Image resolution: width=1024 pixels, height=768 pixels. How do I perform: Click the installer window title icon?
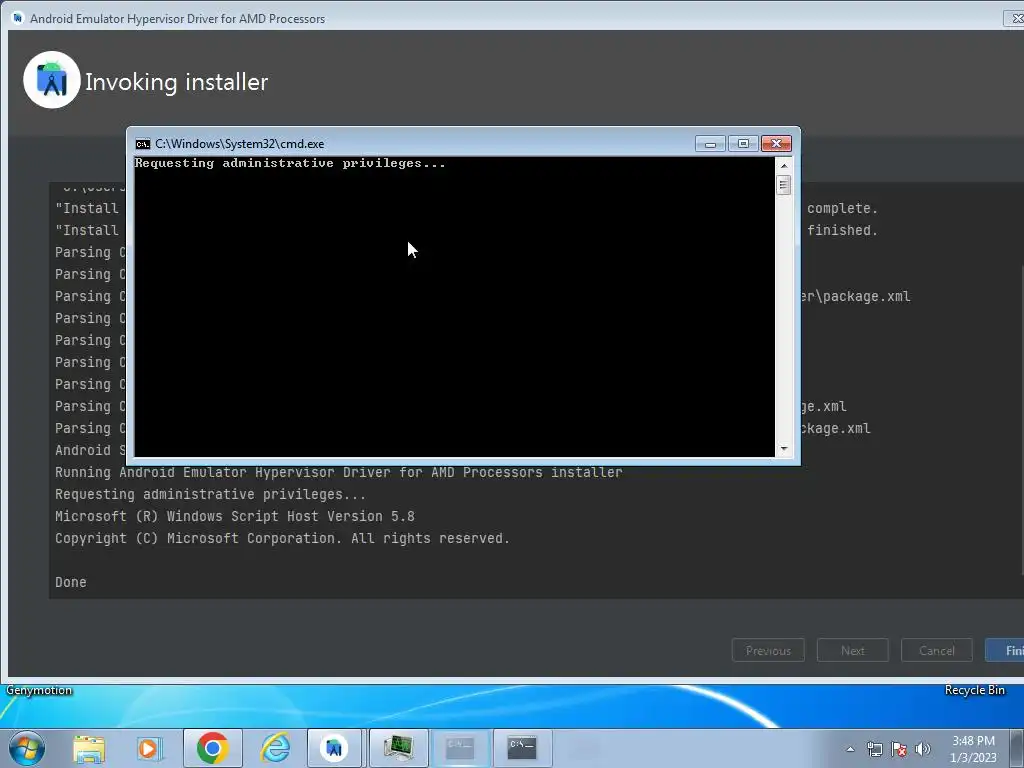click(18, 18)
